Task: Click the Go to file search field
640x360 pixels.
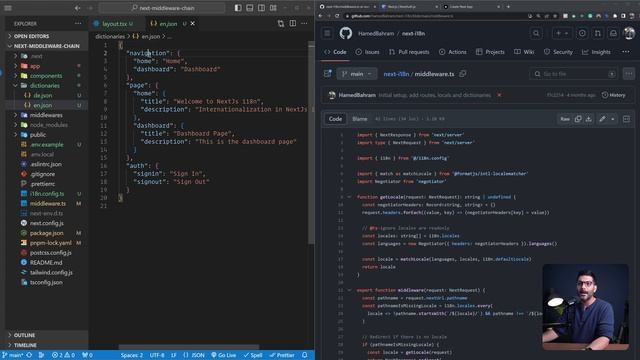Action: (x=574, y=74)
